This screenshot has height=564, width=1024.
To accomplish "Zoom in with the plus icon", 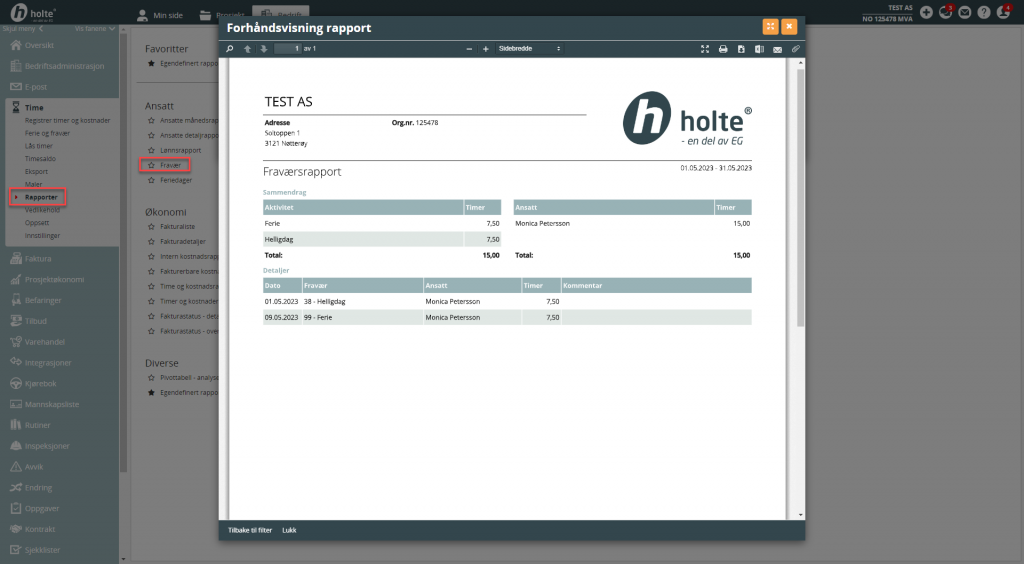I will click(x=486, y=49).
